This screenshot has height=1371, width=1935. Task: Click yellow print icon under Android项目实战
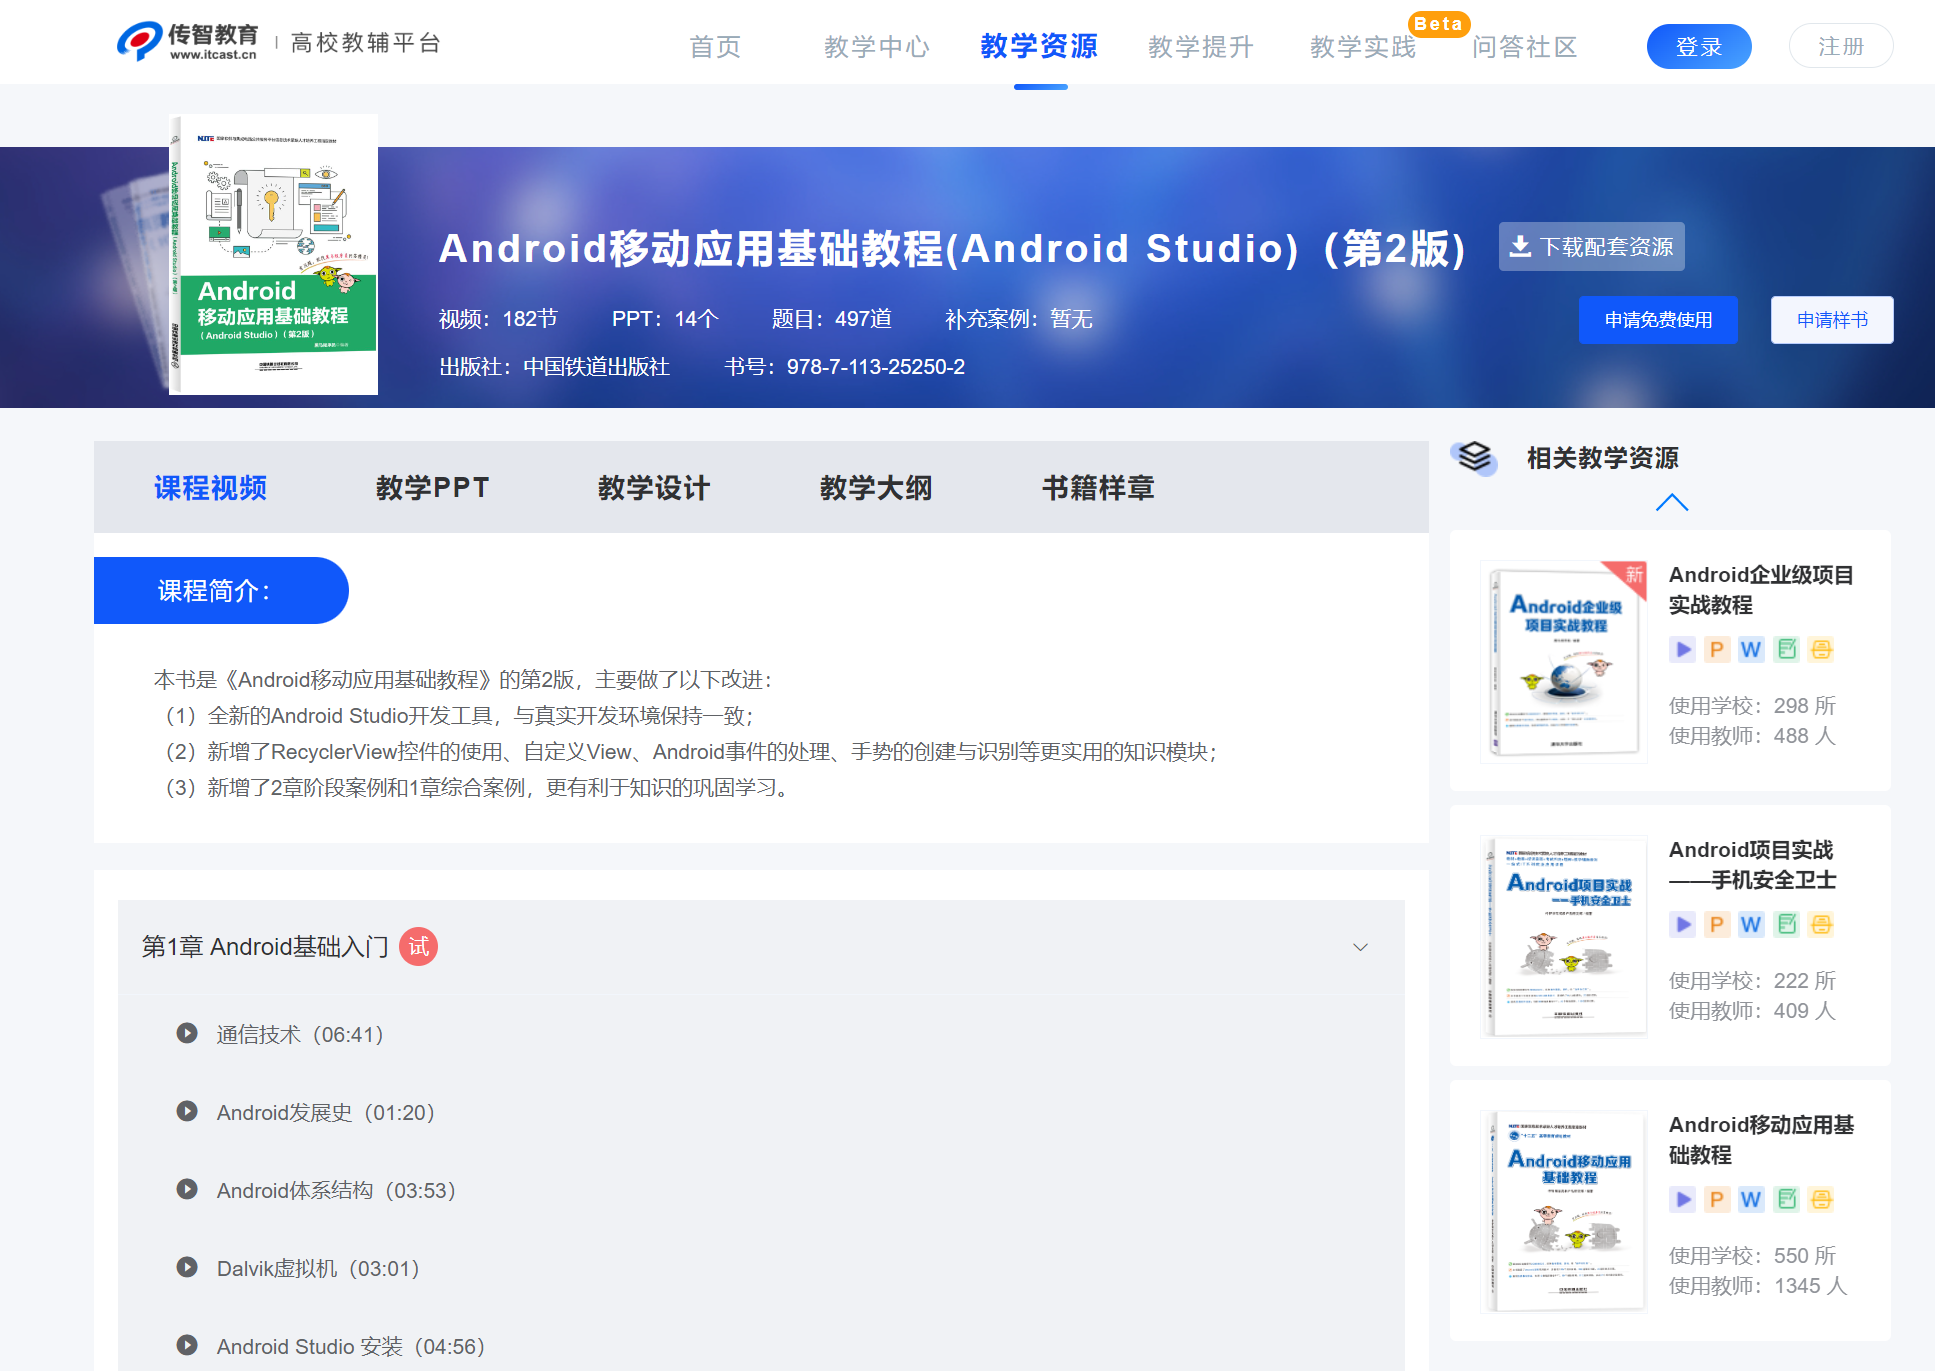[1822, 925]
